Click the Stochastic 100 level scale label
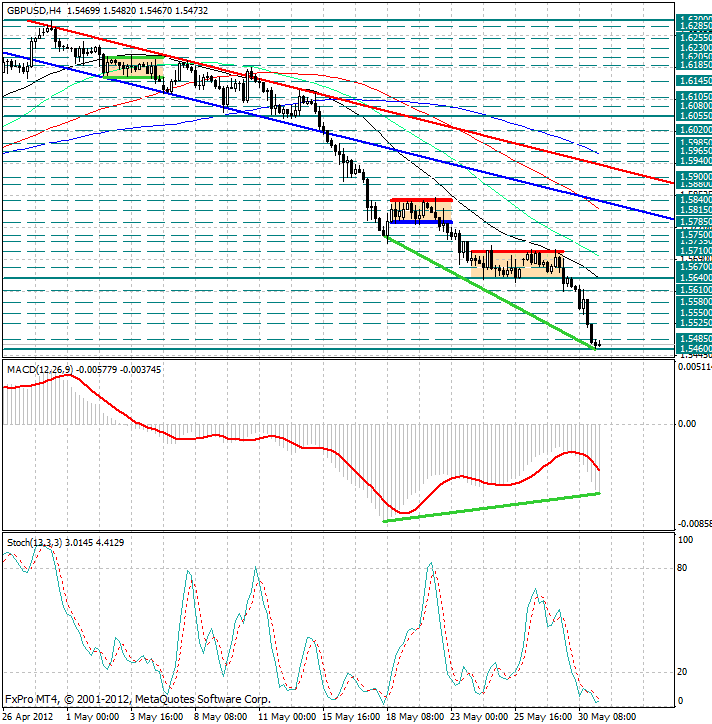This screenshot has height=724, width=712. 685,540
